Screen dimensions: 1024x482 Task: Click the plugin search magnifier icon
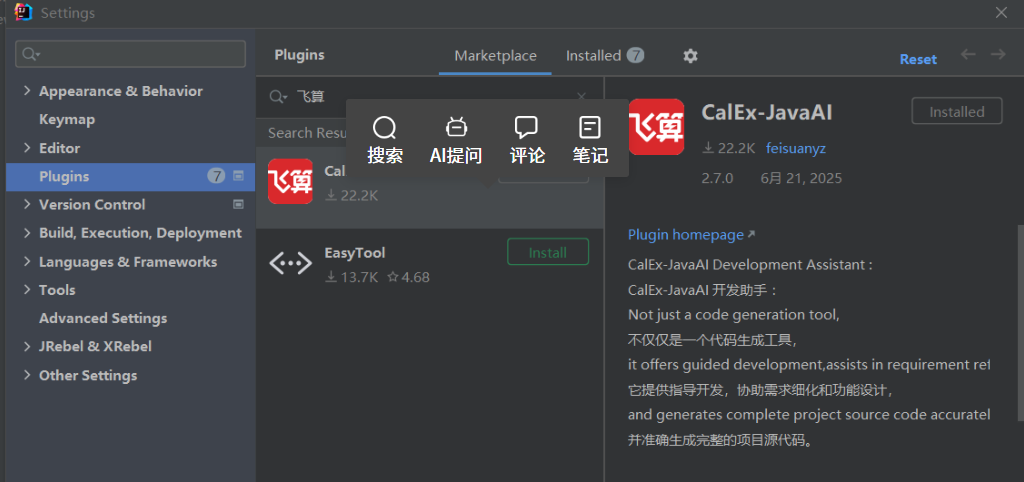click(278, 97)
